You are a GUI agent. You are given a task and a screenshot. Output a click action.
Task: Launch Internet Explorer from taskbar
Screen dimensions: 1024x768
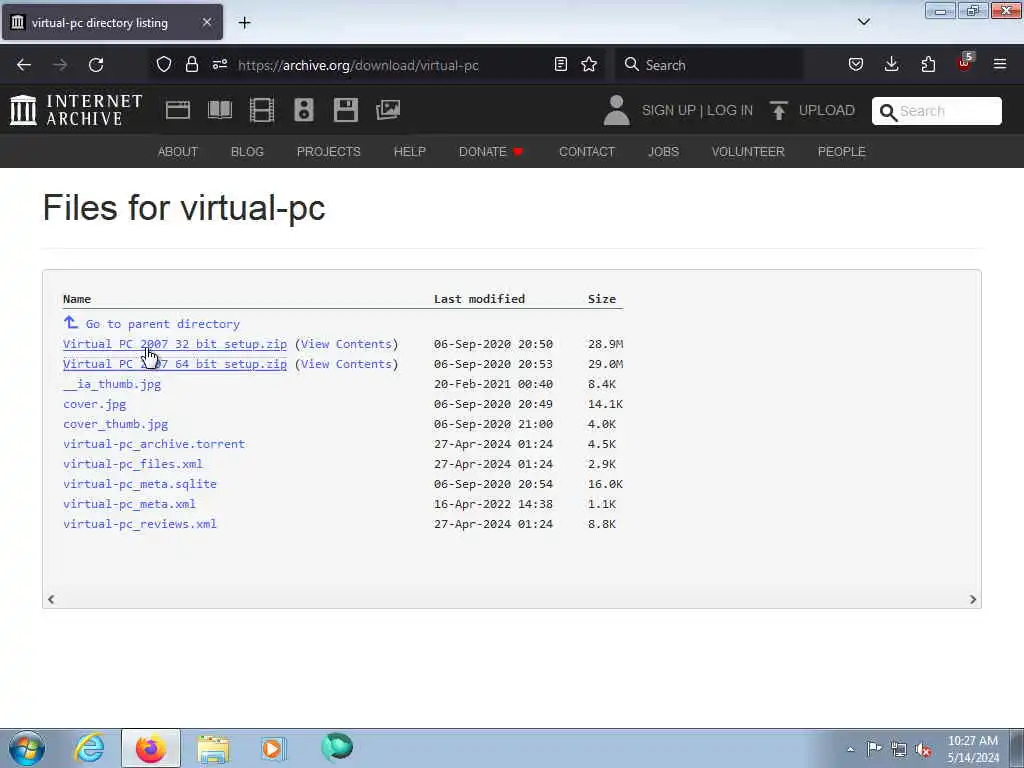[x=89, y=748]
